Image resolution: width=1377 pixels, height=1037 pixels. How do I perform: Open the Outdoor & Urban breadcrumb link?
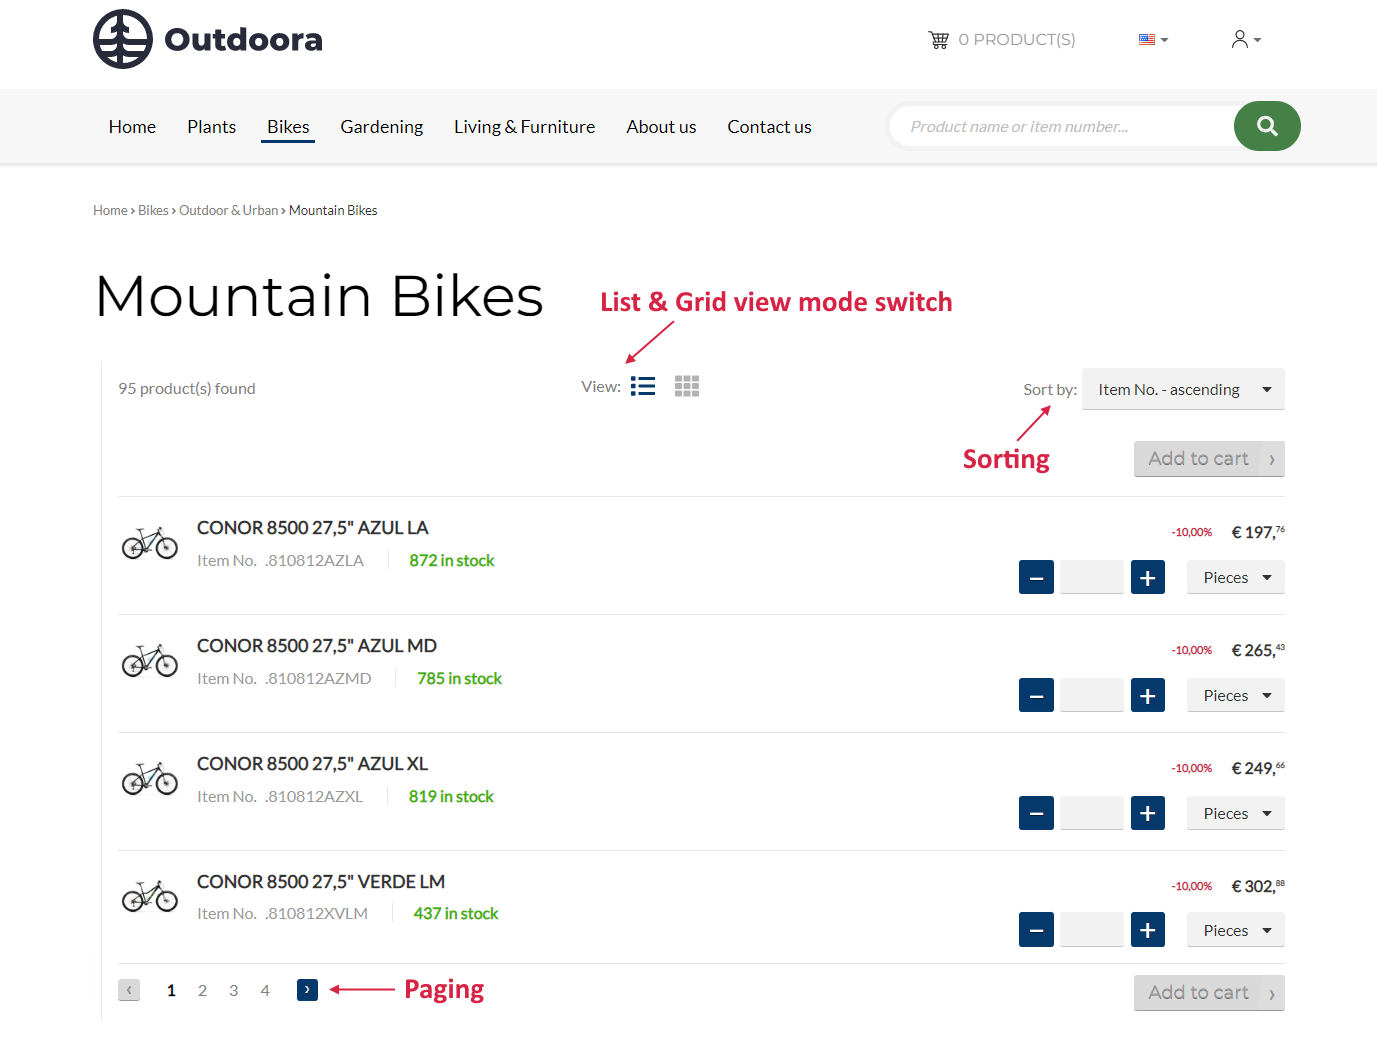[x=228, y=210]
